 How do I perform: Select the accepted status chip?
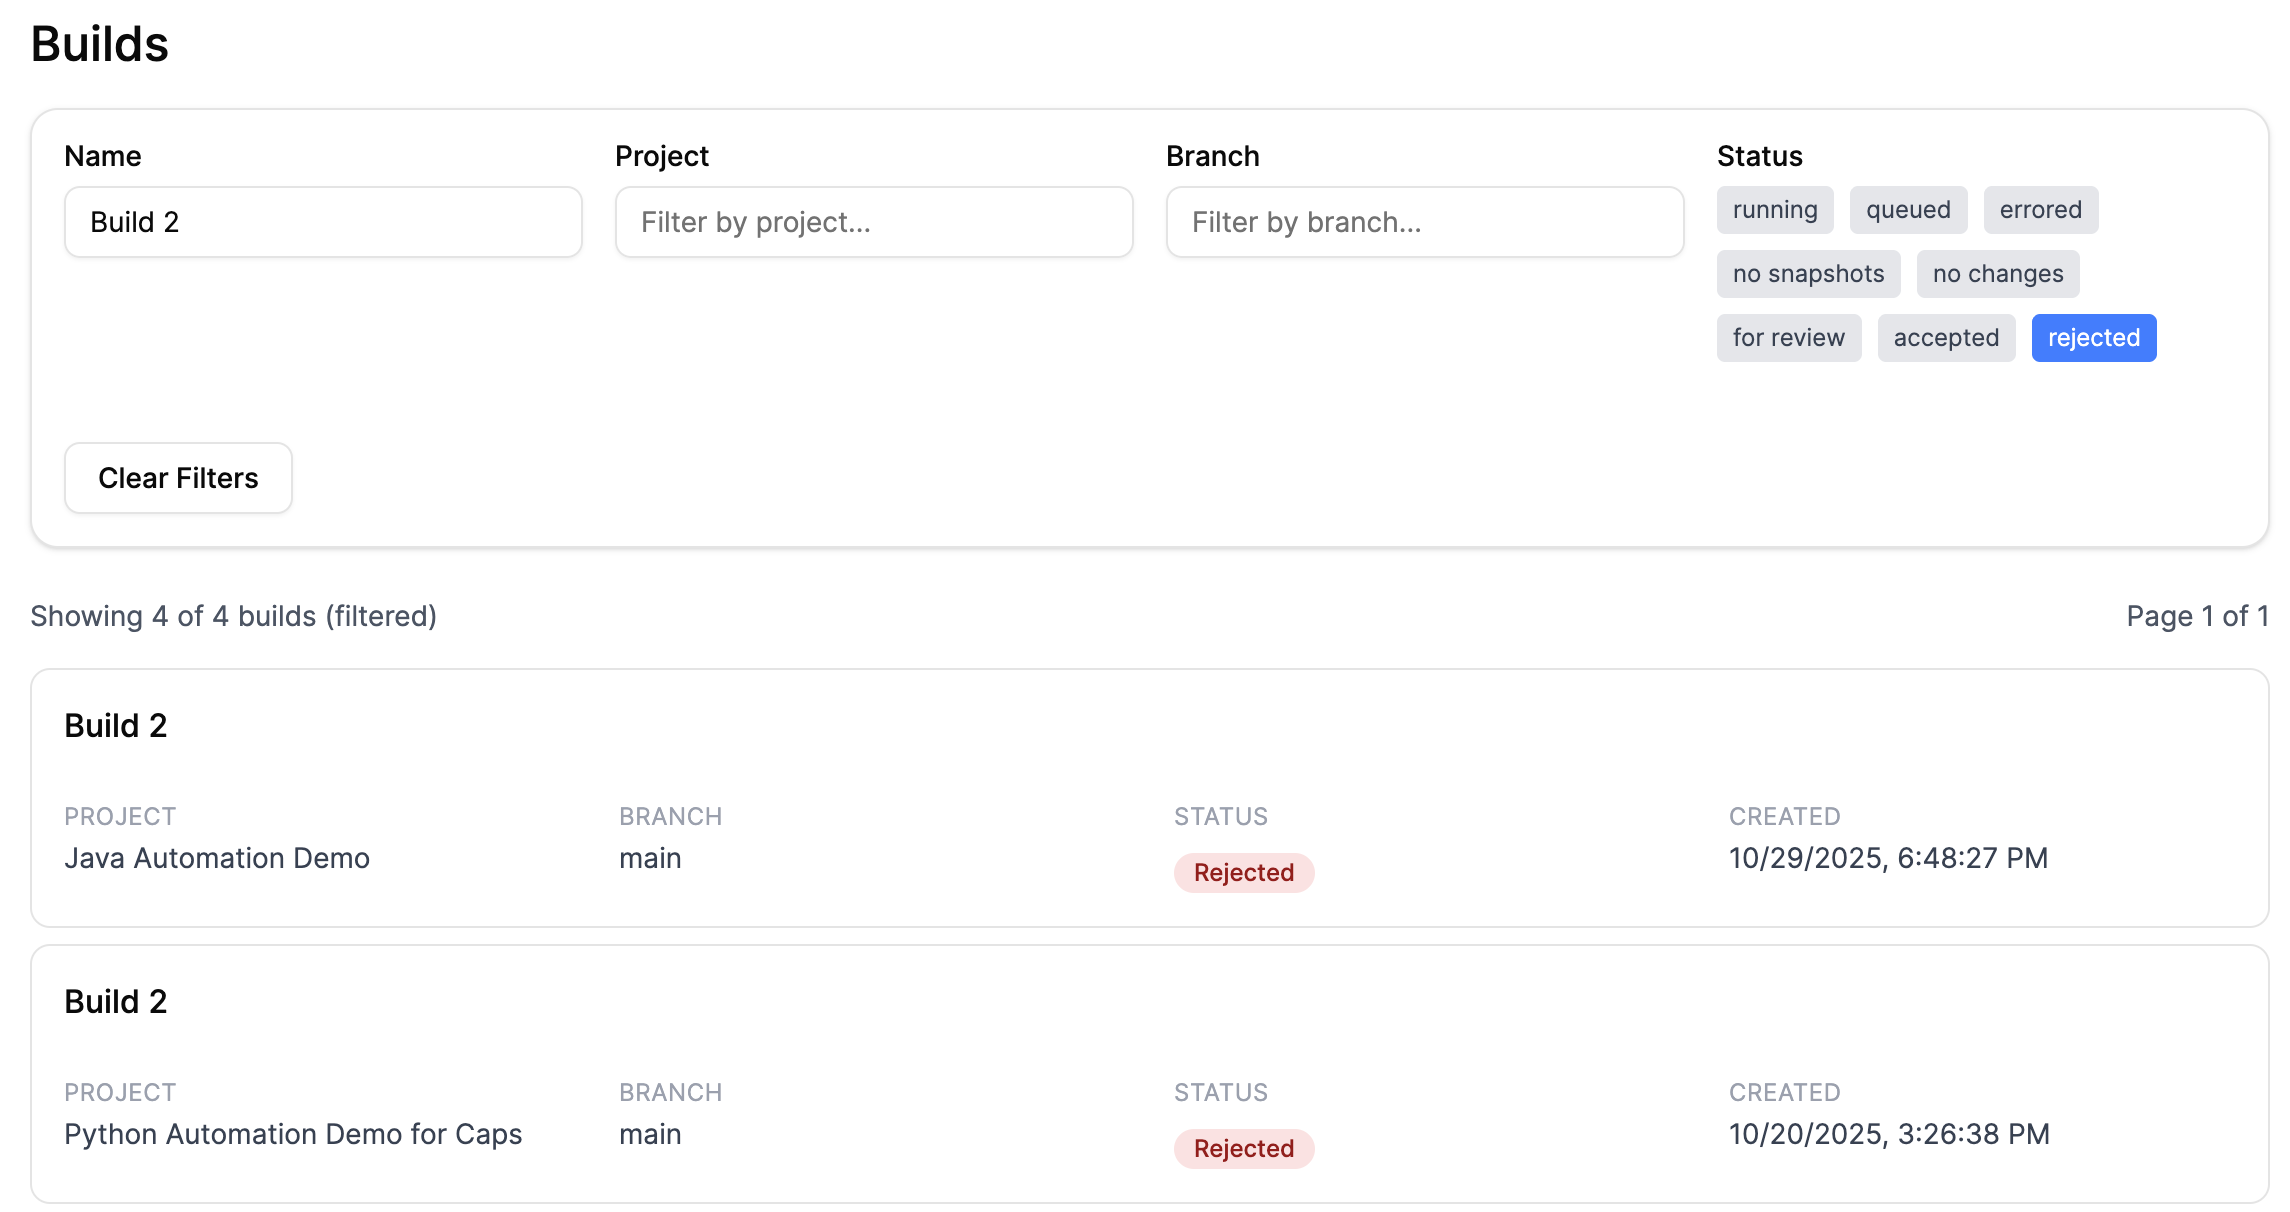pyautogui.click(x=1945, y=338)
